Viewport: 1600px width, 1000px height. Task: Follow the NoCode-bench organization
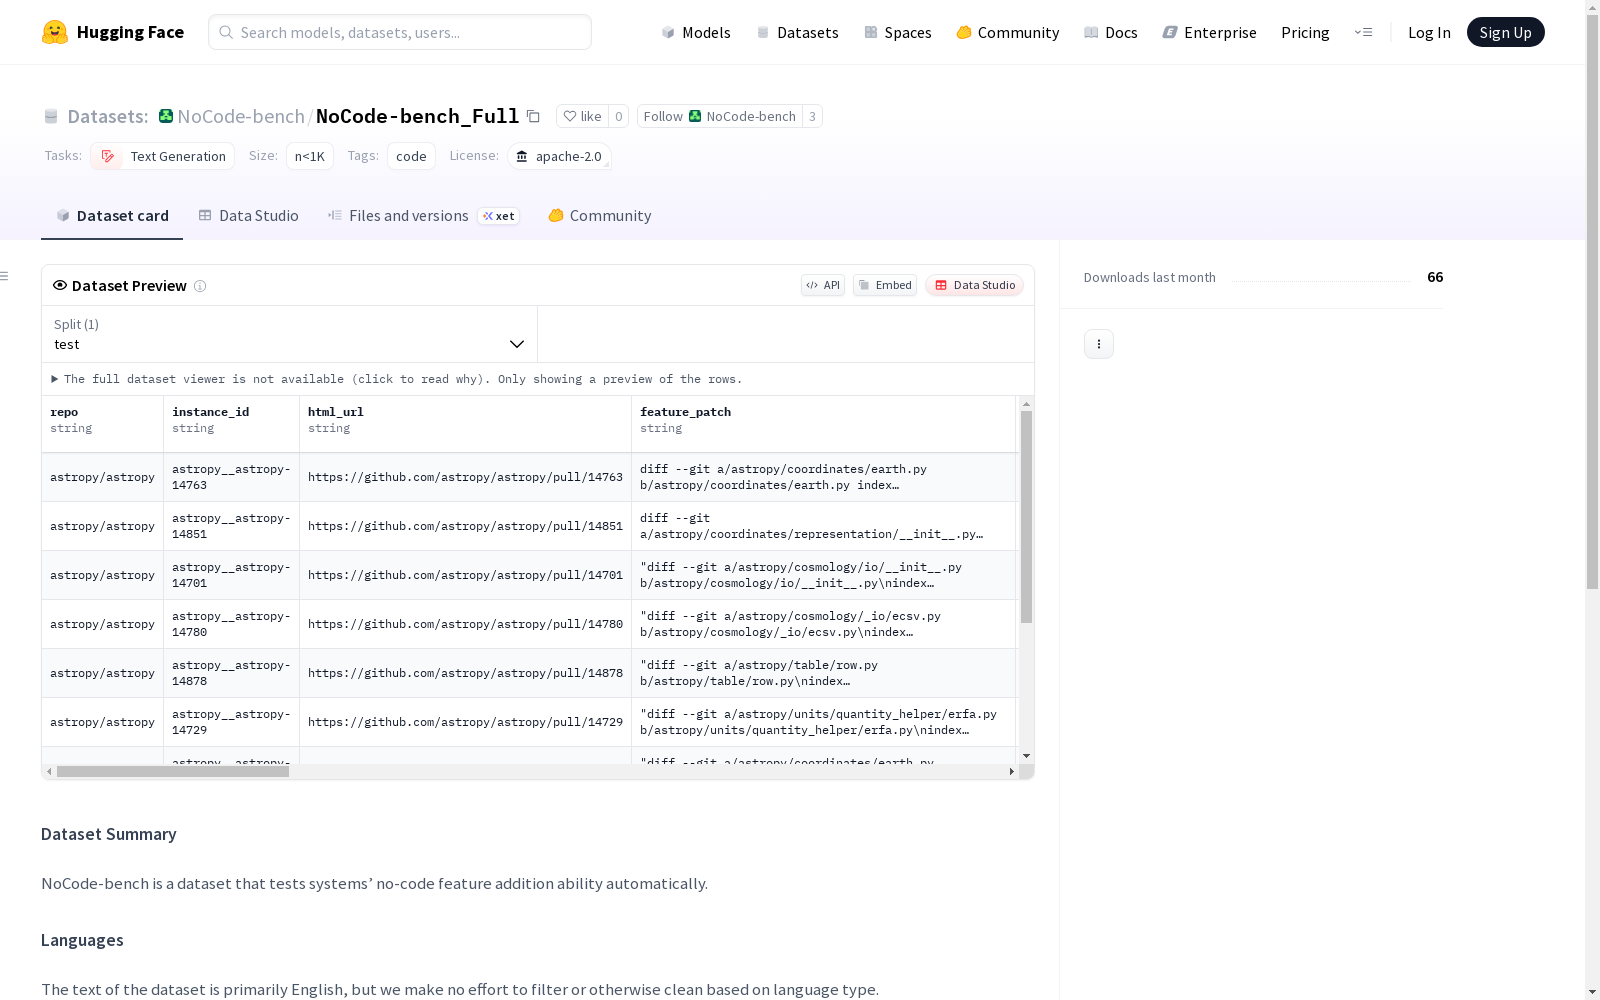point(720,116)
